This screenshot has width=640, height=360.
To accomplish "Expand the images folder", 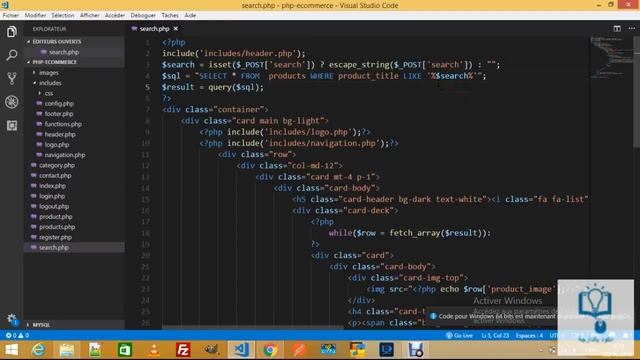I will [x=49, y=73].
